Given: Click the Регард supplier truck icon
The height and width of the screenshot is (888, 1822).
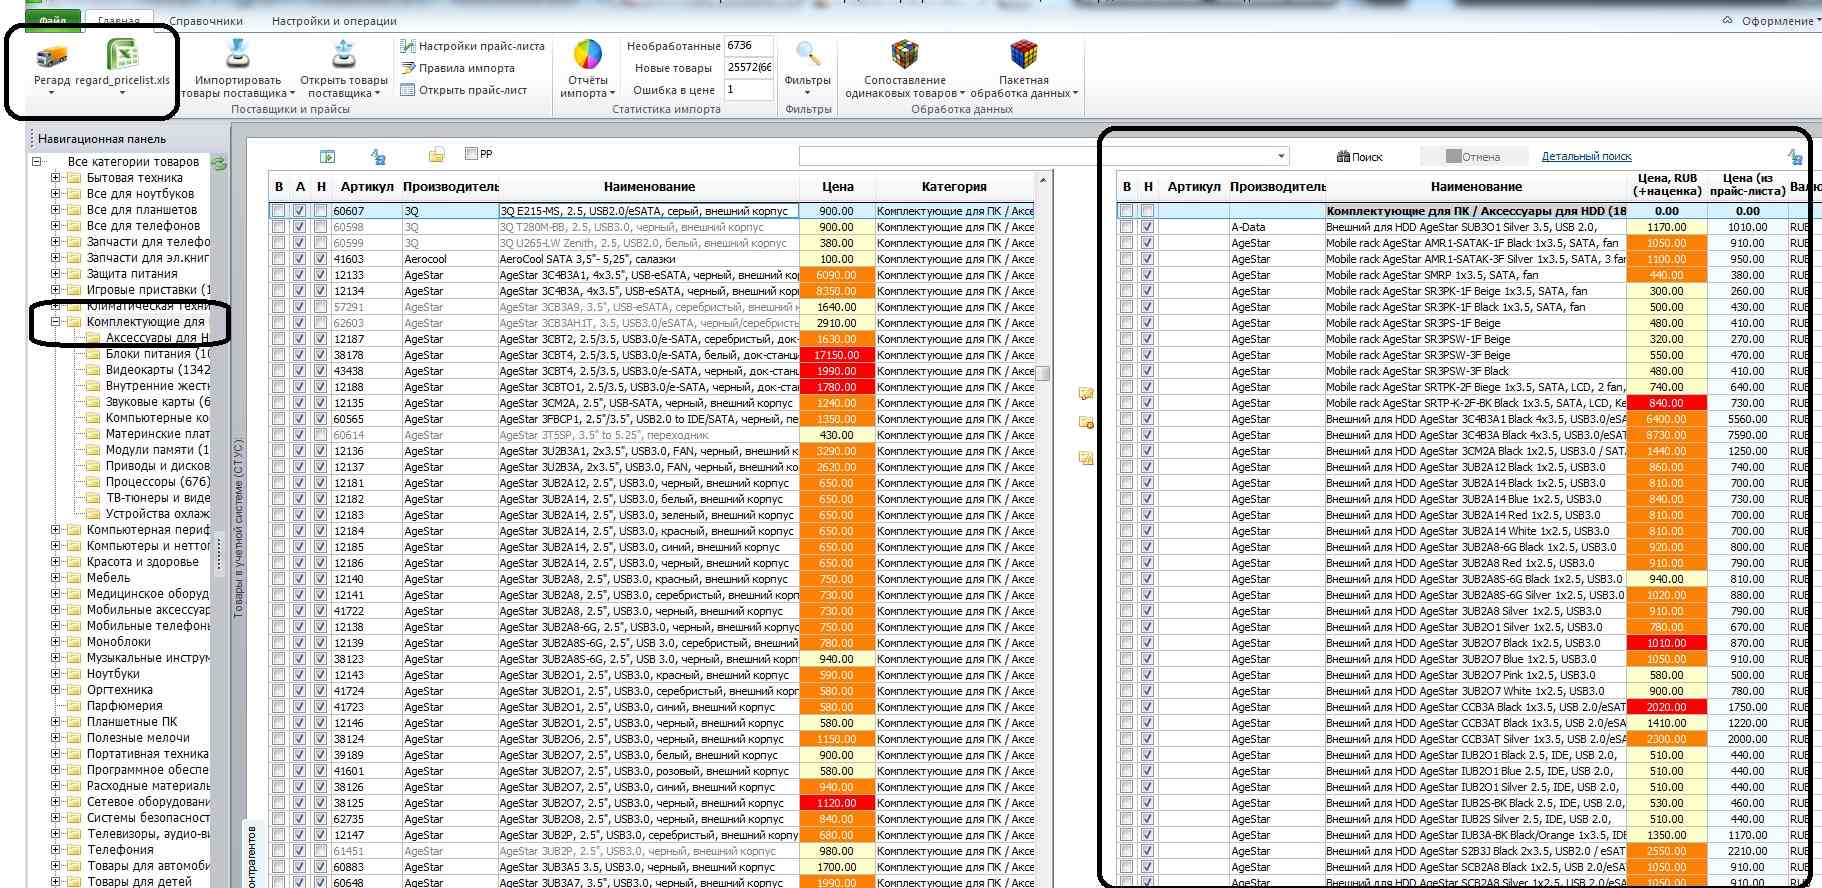Looking at the screenshot, I should pyautogui.click(x=52, y=56).
